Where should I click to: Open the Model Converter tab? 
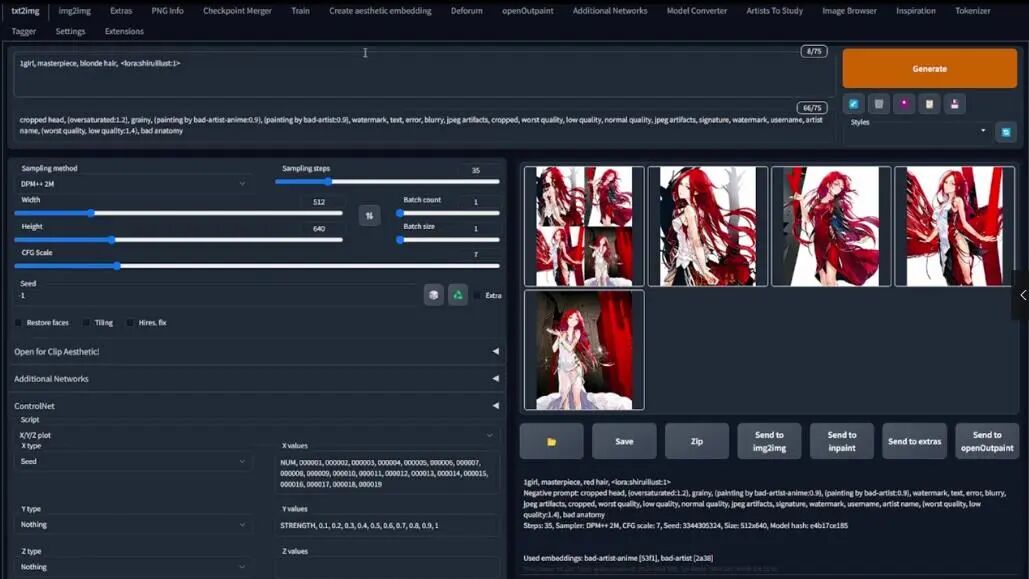click(697, 11)
